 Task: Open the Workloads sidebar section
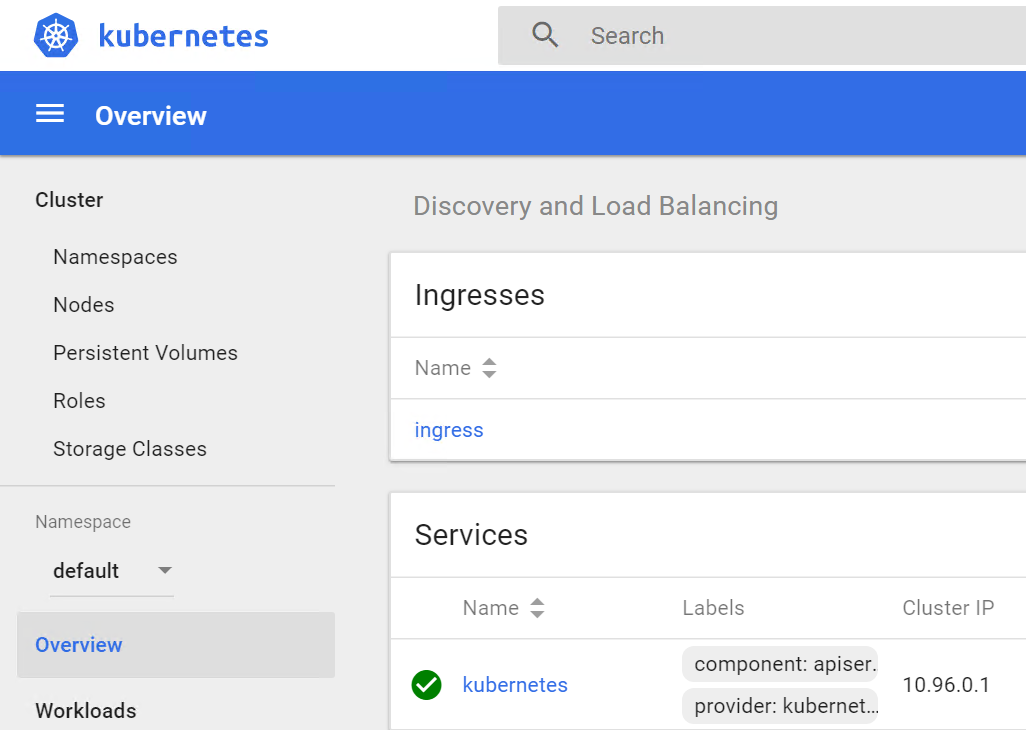pyautogui.click(x=86, y=710)
